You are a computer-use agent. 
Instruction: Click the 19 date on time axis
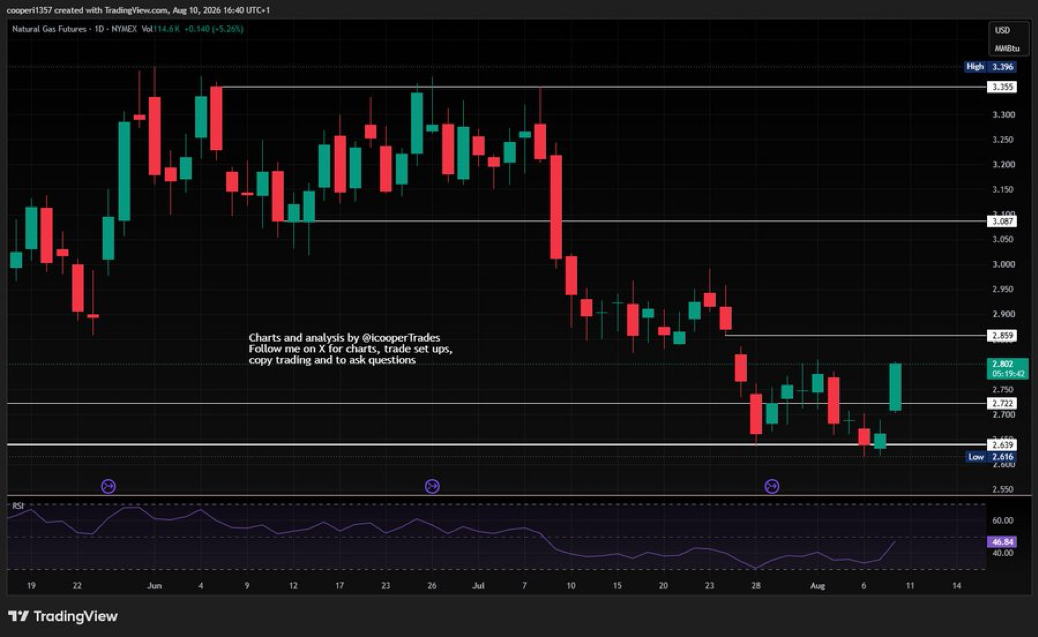coord(31,585)
